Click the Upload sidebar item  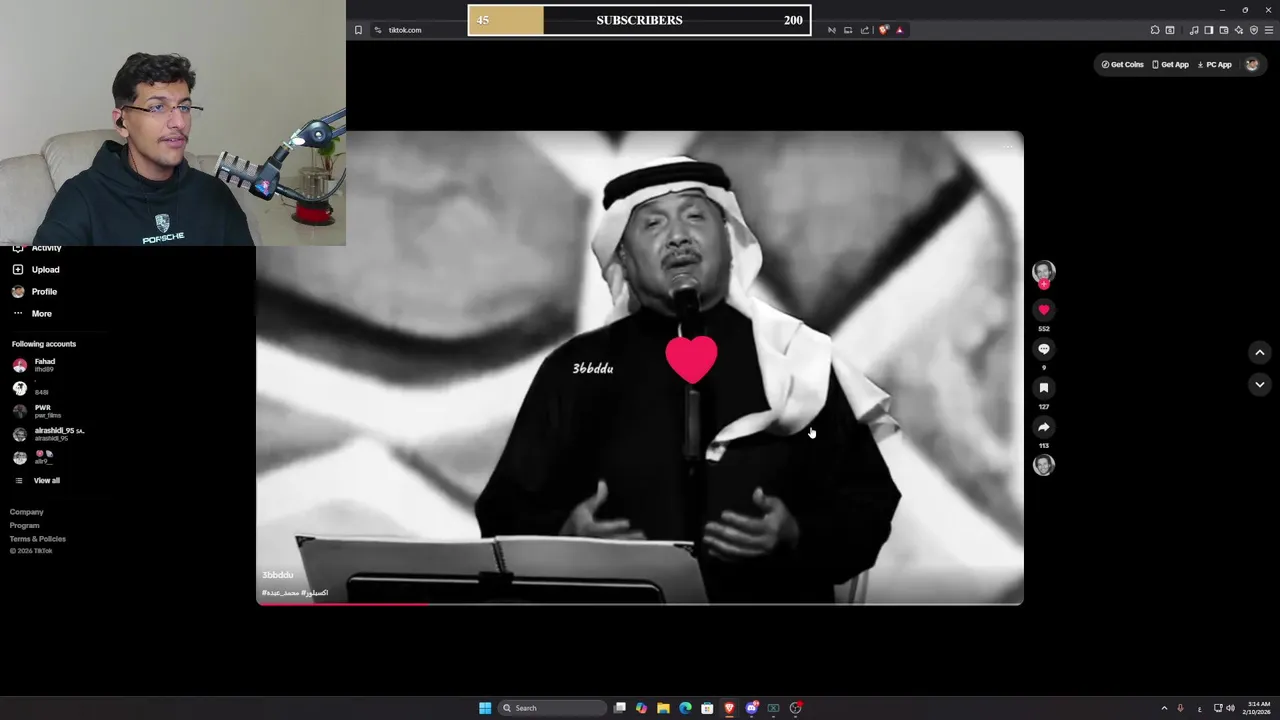click(36, 270)
